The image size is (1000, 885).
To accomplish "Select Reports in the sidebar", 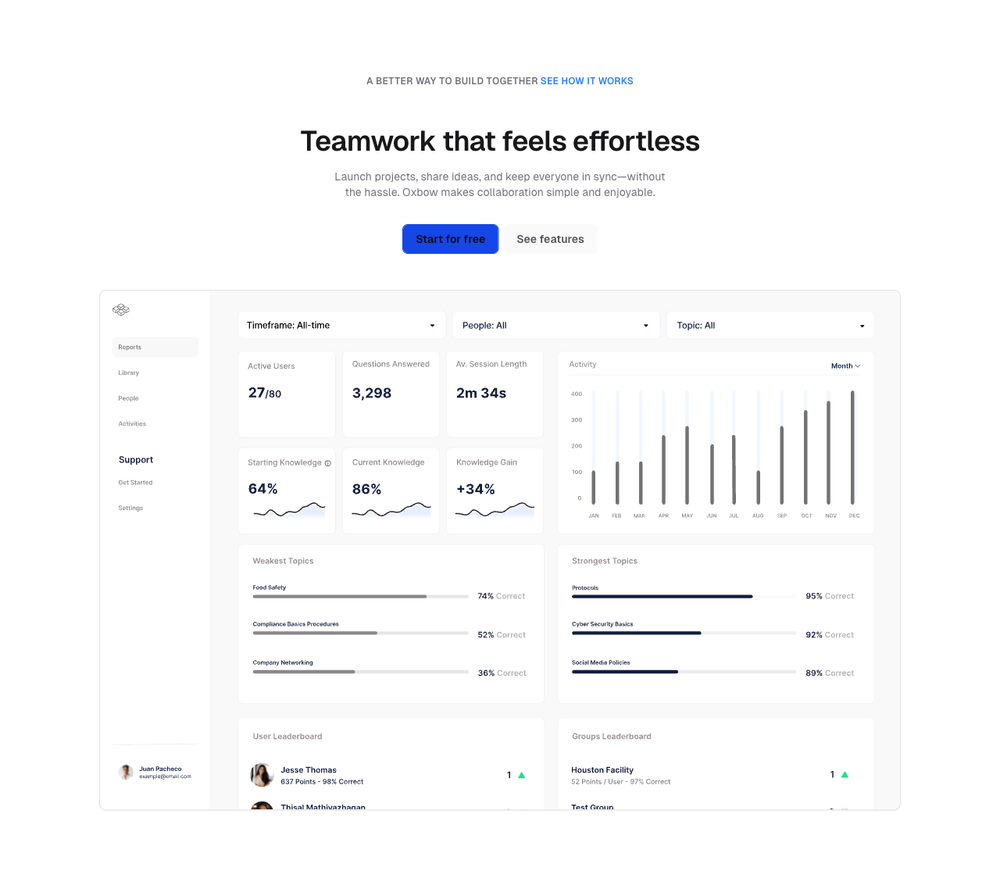I will (130, 347).
